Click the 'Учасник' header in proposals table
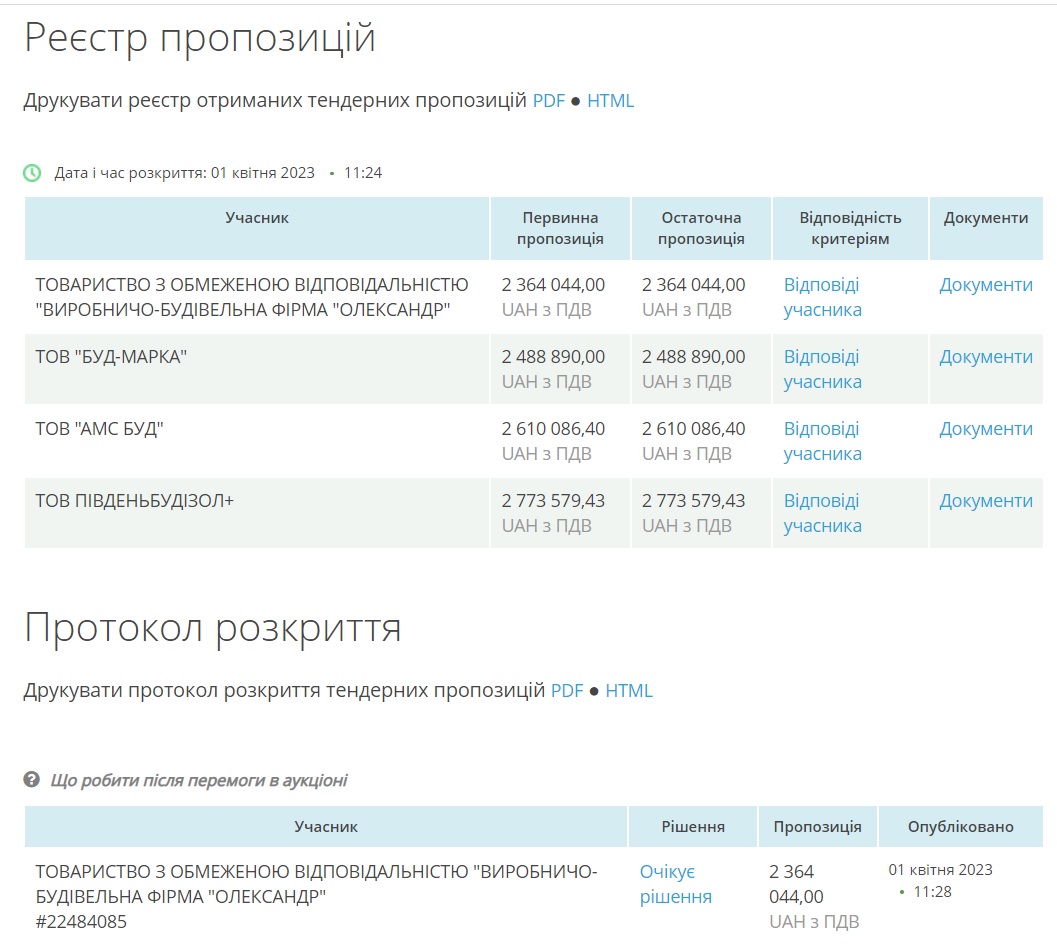The height and width of the screenshot is (944, 1057). 257,218
